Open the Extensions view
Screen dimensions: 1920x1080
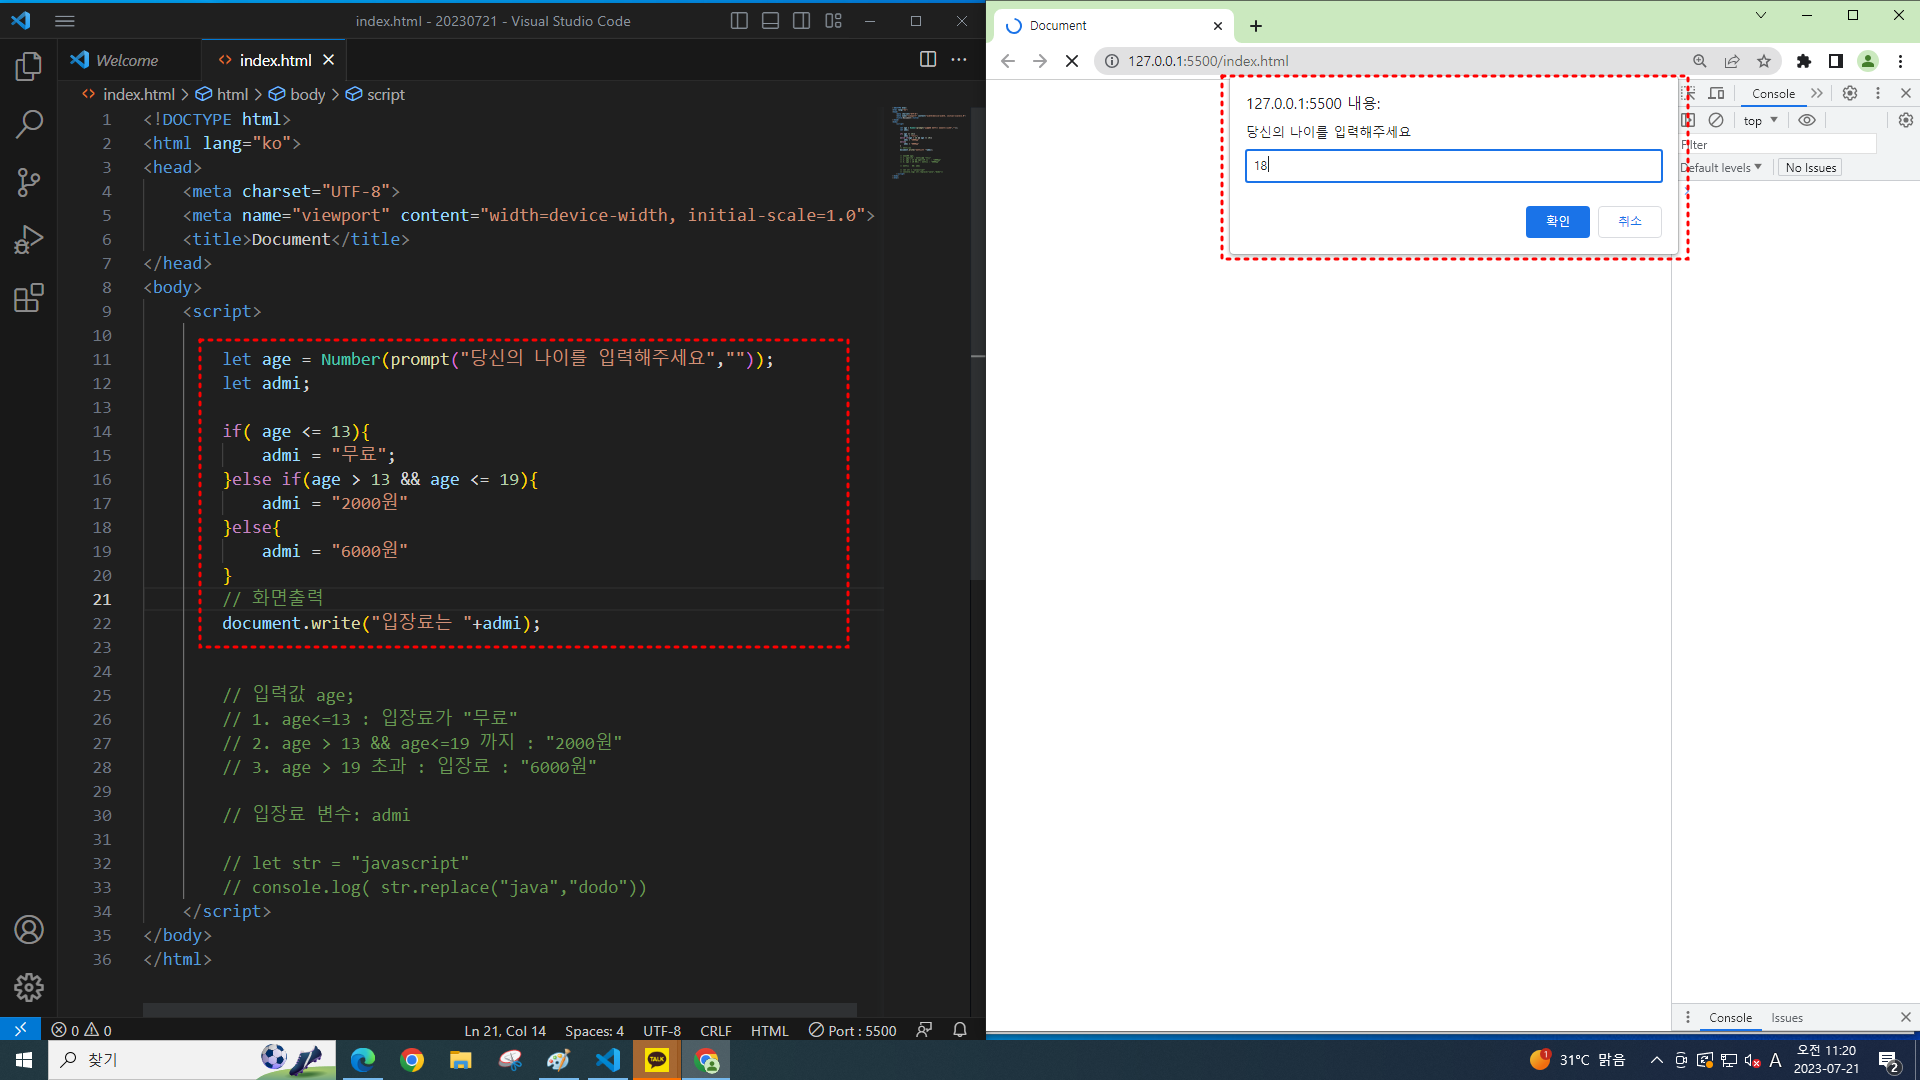click(29, 298)
